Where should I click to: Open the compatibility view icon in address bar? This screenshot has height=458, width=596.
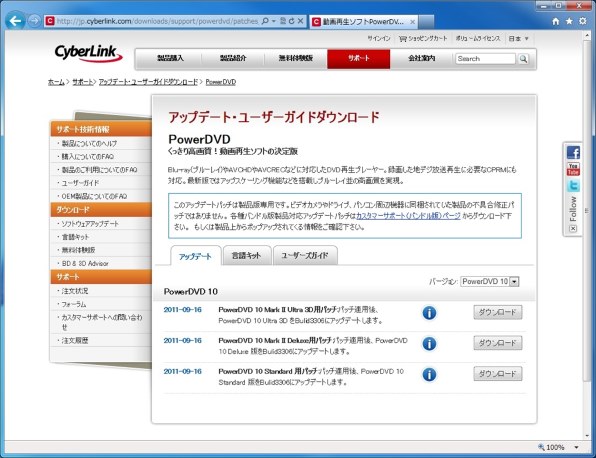283,21
